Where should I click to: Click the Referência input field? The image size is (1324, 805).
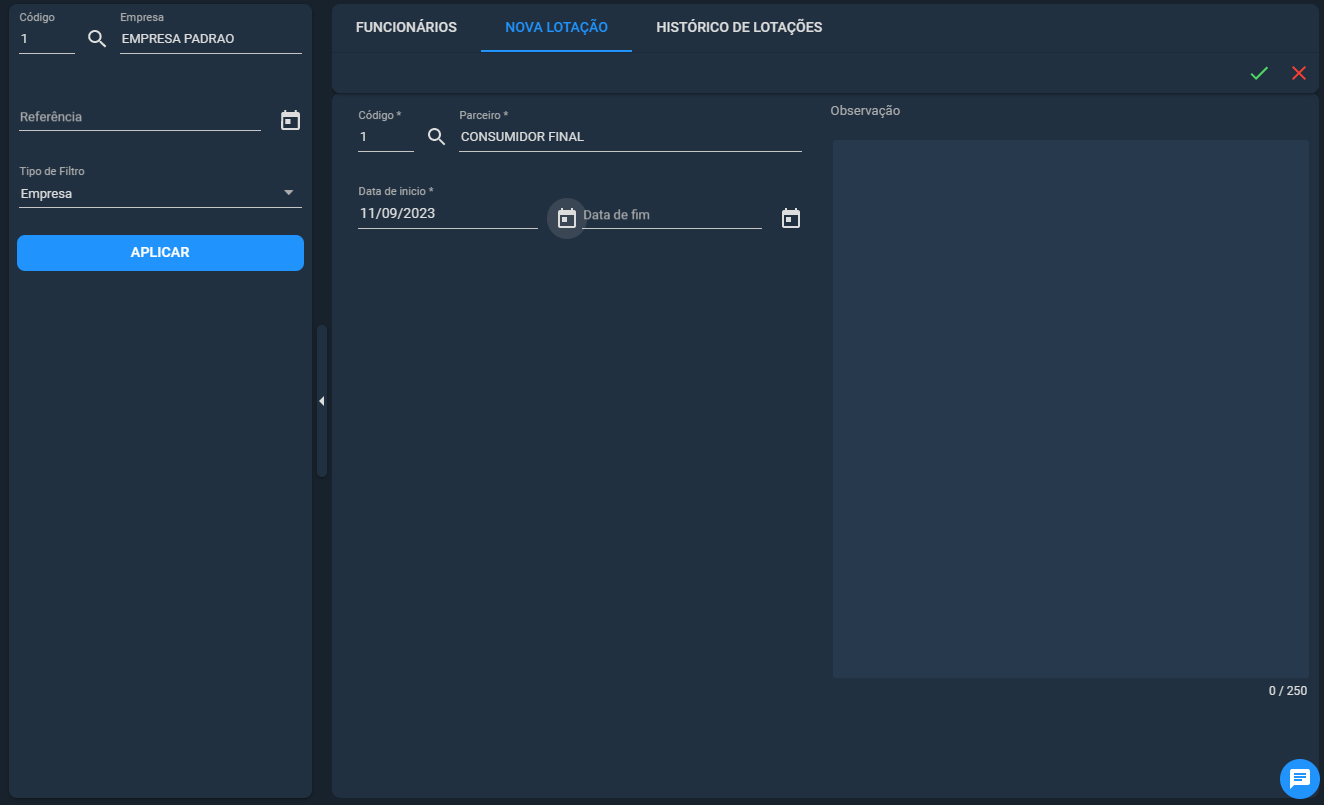[140, 117]
